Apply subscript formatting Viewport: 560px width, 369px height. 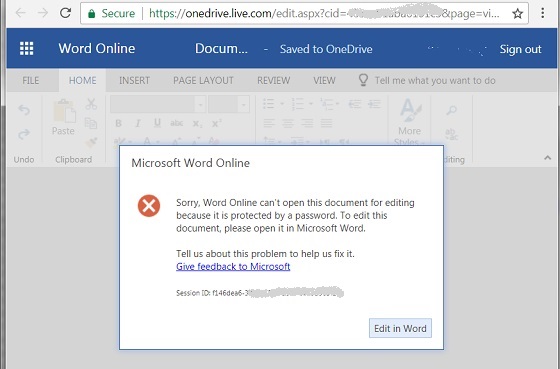click(x=197, y=124)
